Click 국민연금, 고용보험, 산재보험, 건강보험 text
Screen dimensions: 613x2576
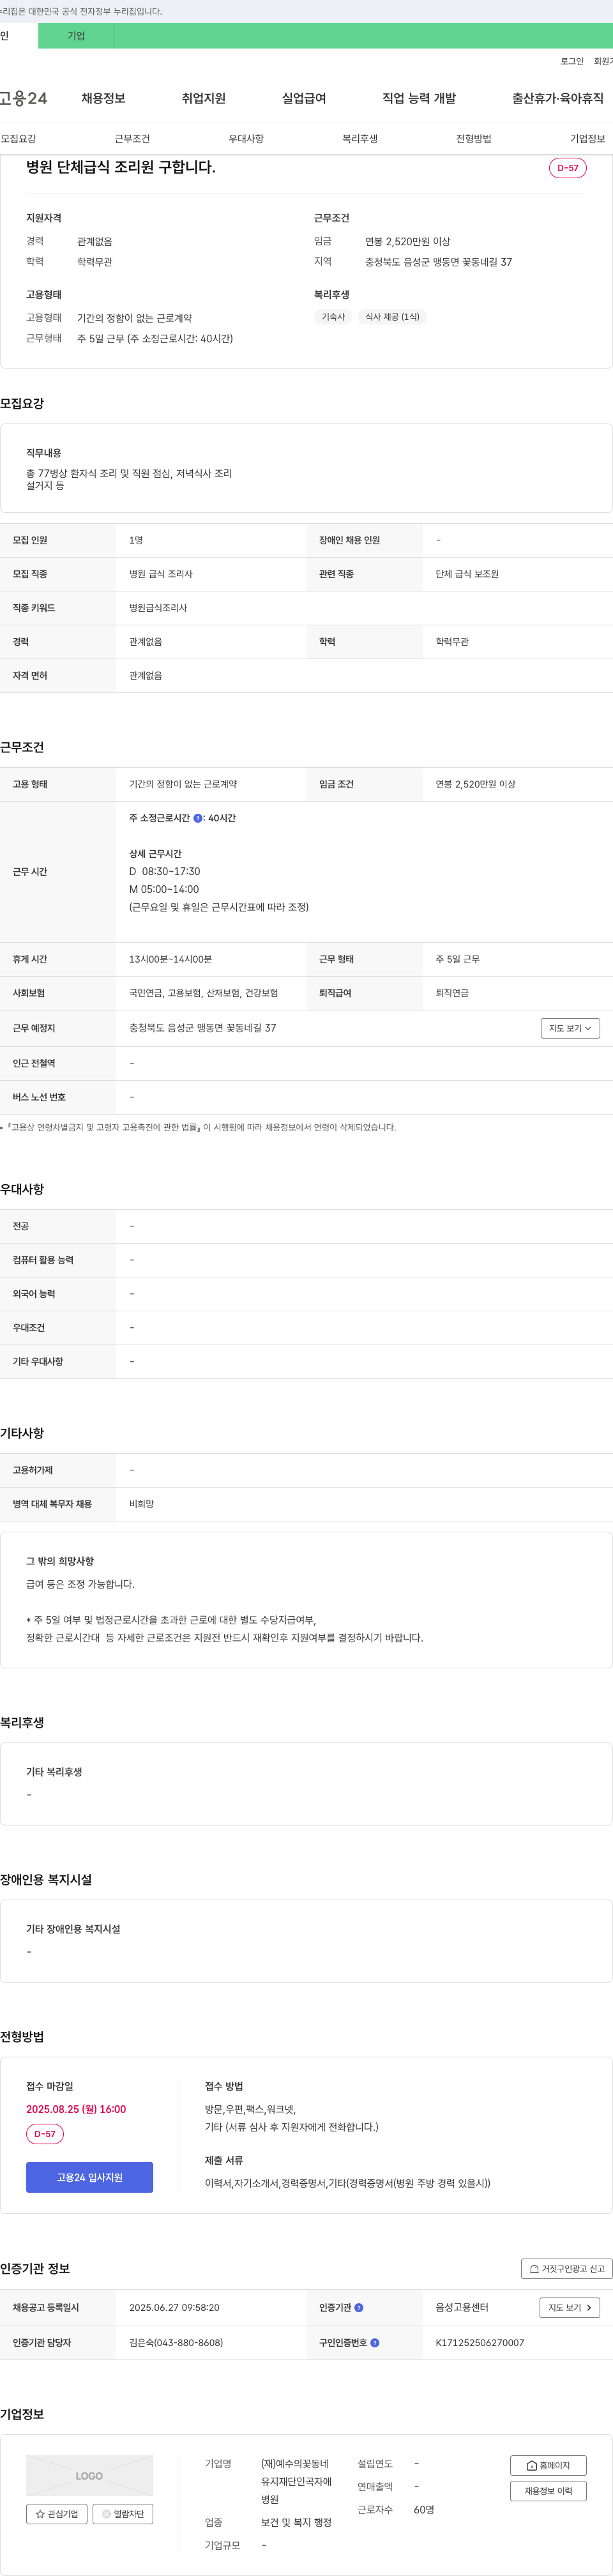pyautogui.click(x=204, y=993)
